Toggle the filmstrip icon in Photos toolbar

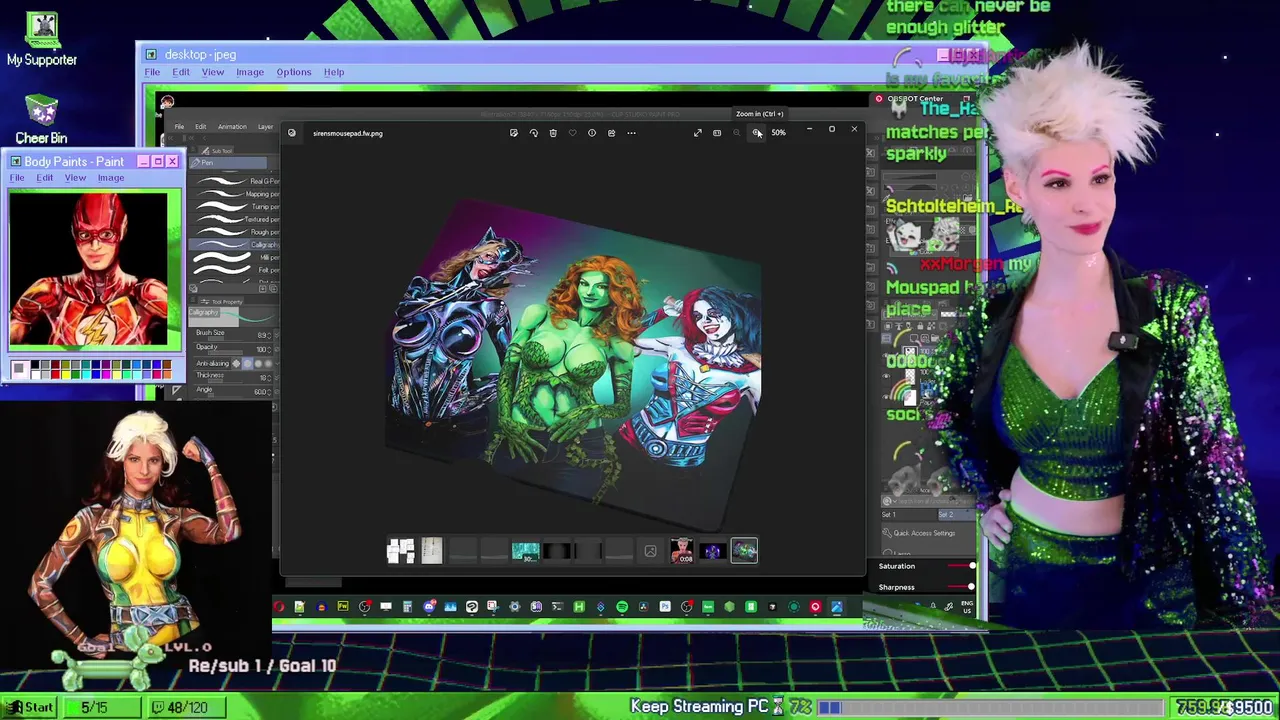[x=717, y=133]
